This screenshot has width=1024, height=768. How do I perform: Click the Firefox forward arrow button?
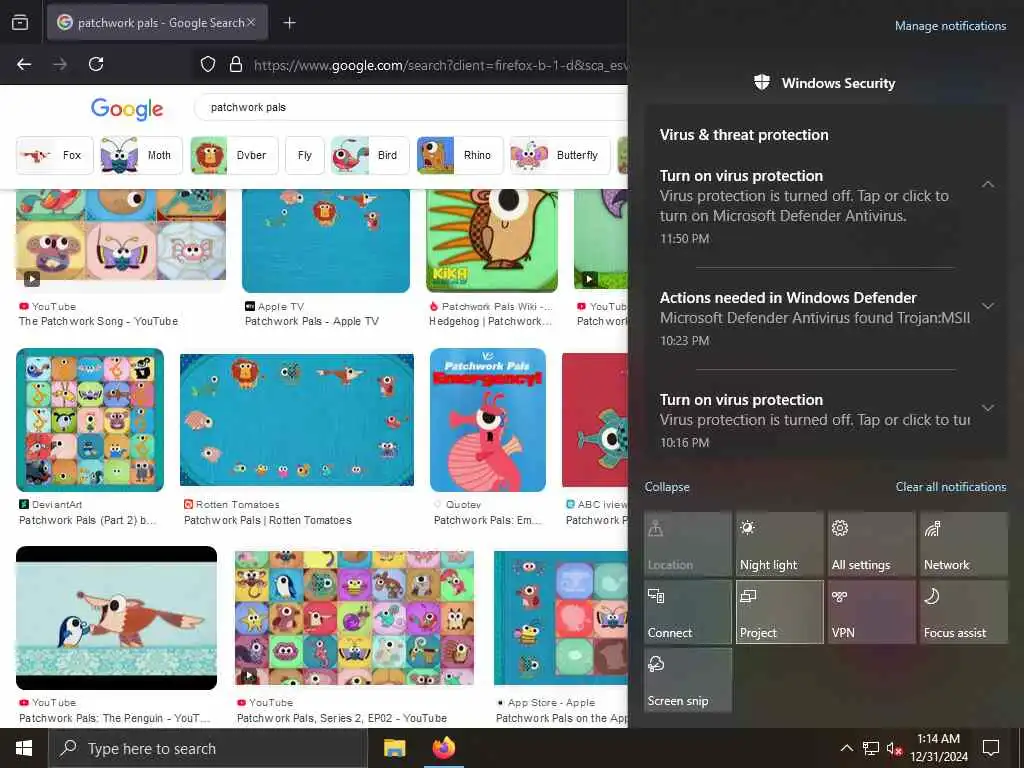tap(60, 64)
